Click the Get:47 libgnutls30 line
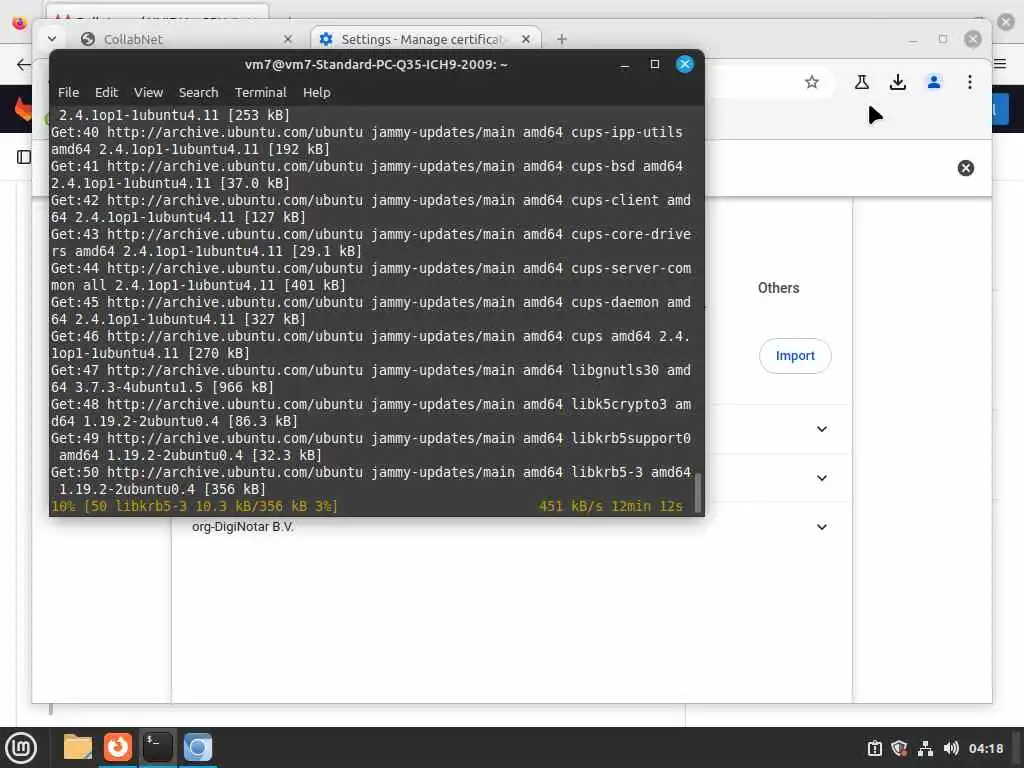Viewport: 1024px width, 768px height. 371,379
